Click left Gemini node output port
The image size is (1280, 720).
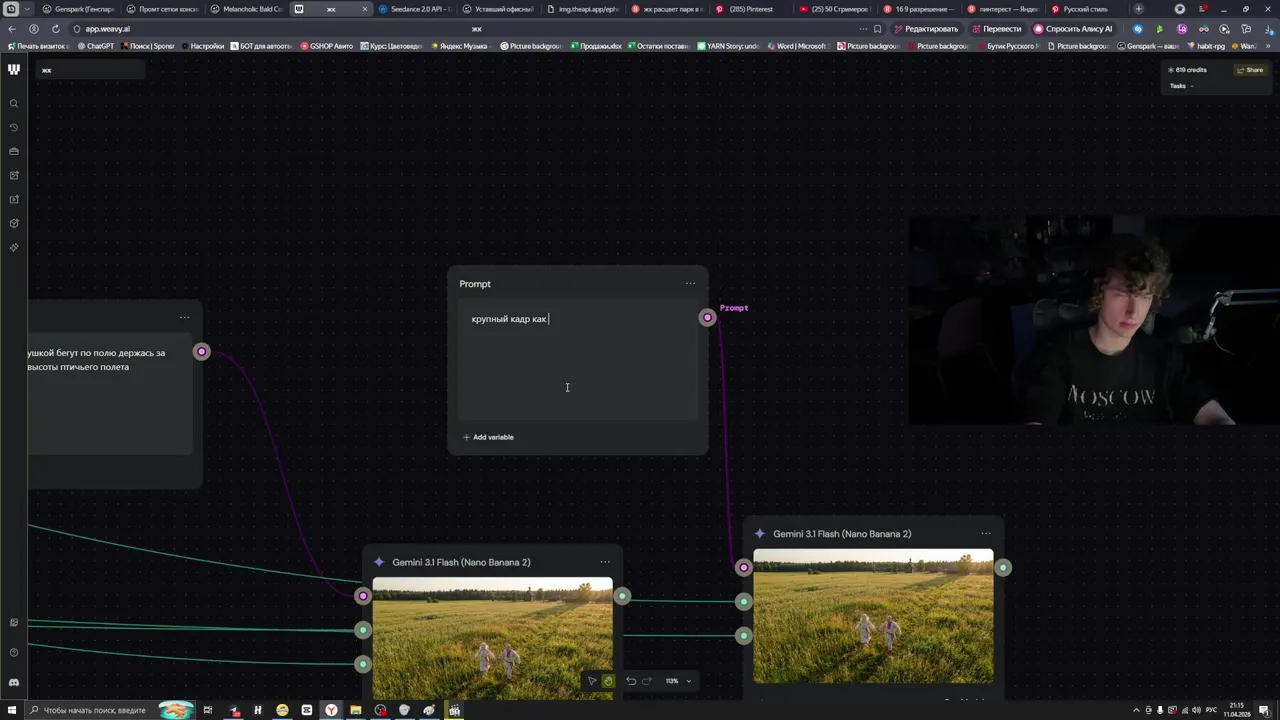pos(622,596)
